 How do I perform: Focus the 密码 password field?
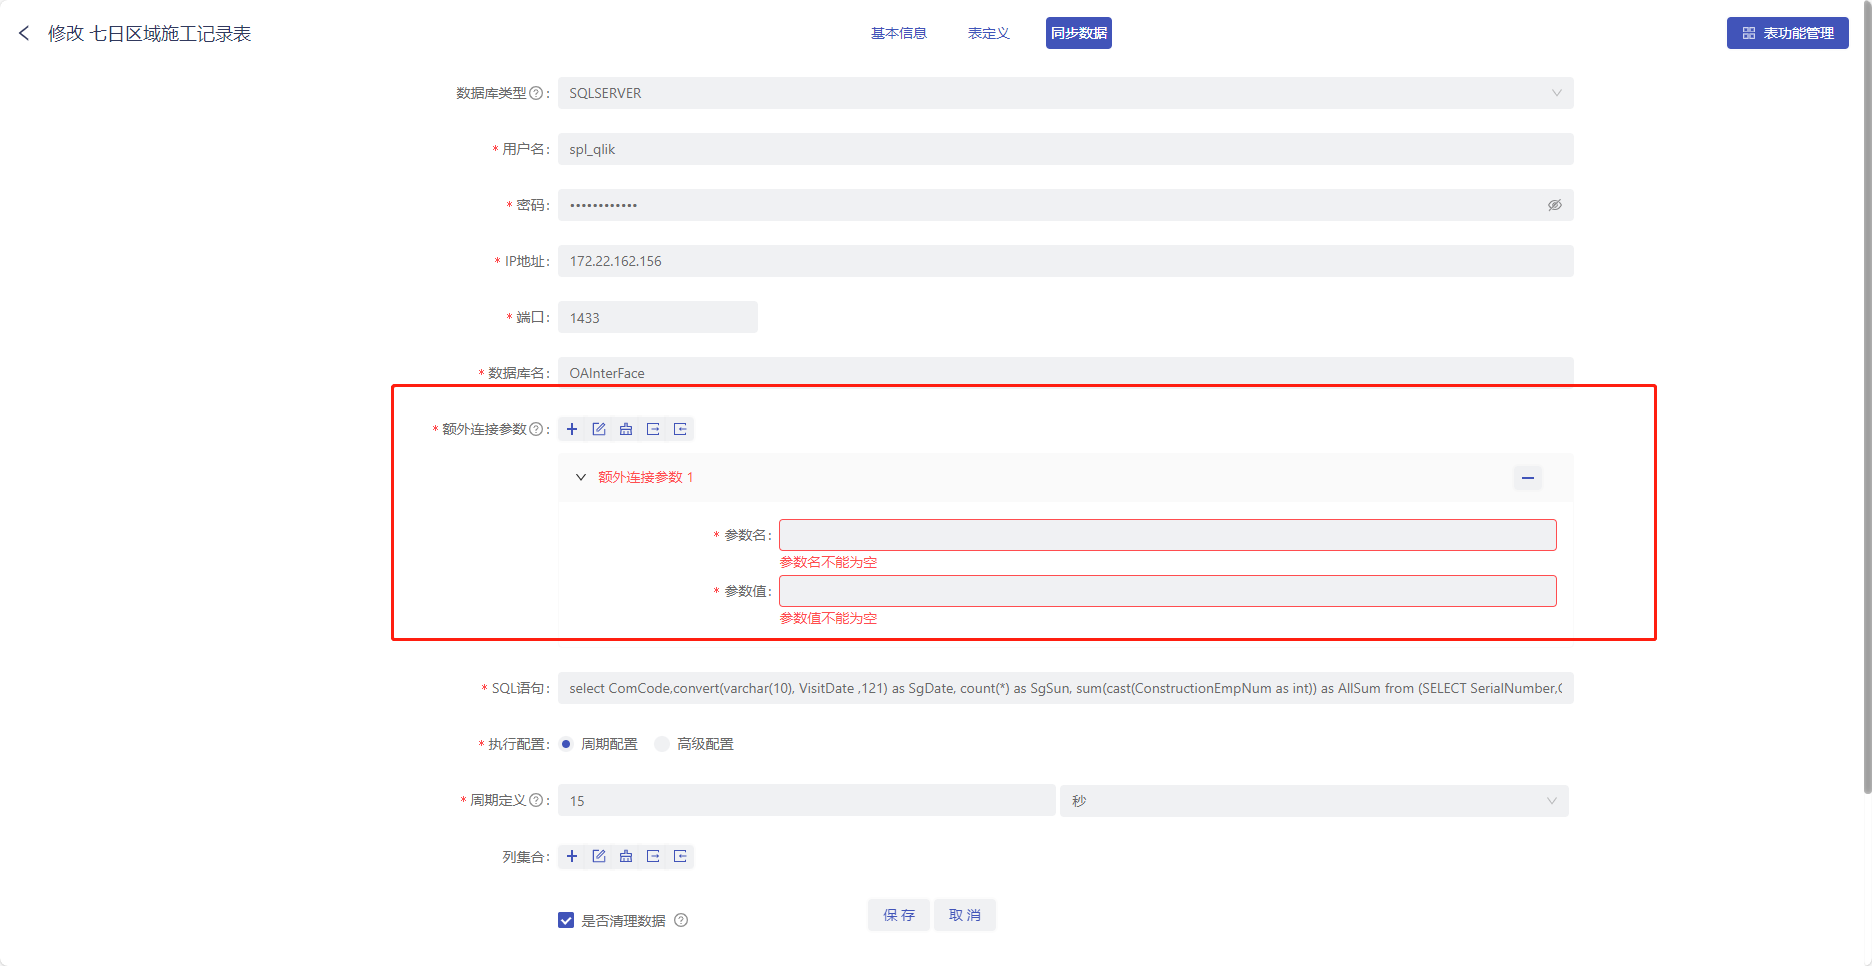point(1066,205)
